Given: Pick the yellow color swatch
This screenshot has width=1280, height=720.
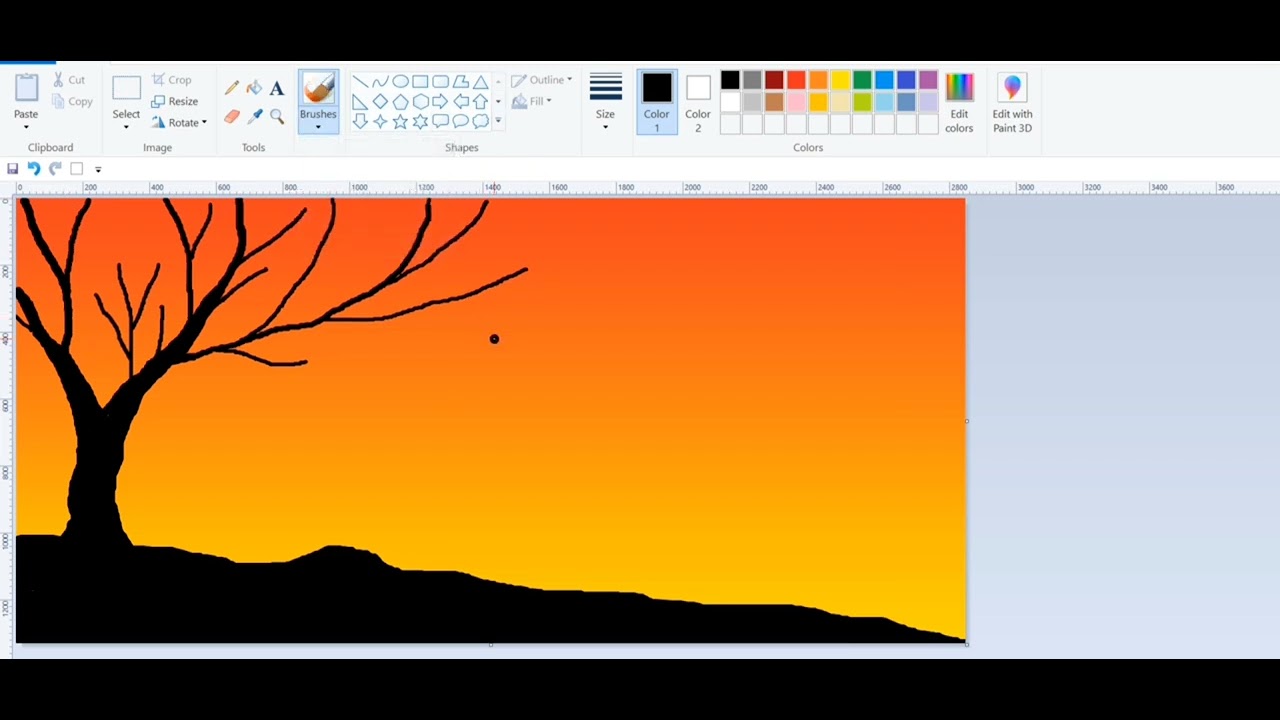Looking at the screenshot, I should point(840,80).
